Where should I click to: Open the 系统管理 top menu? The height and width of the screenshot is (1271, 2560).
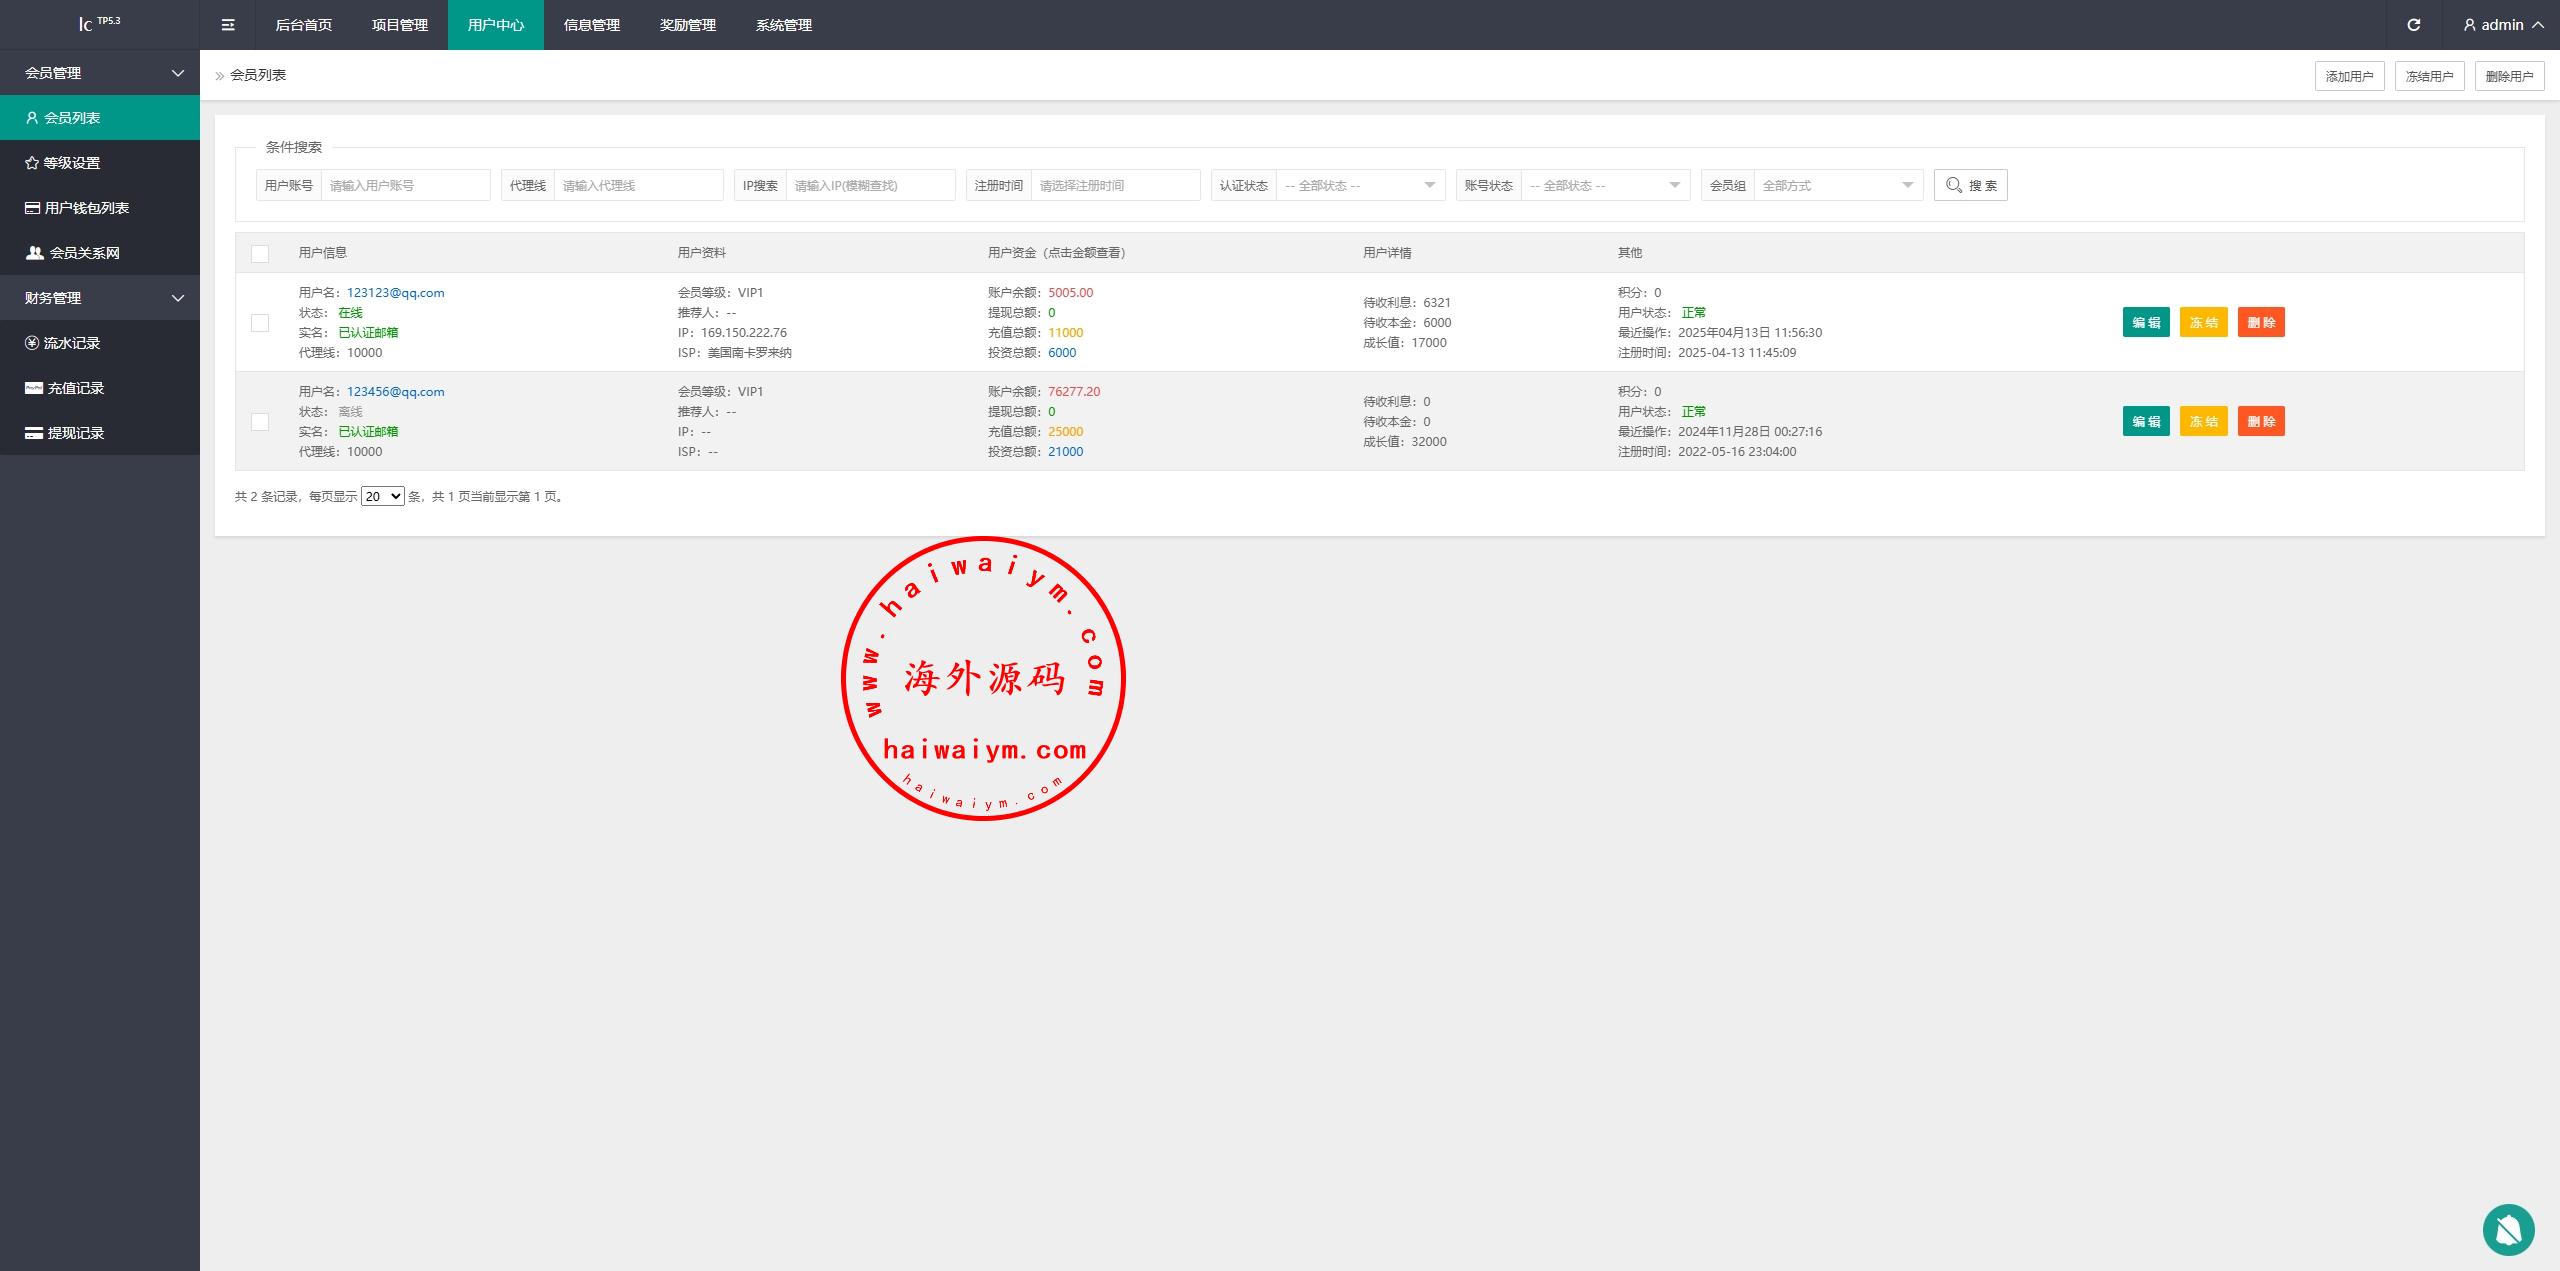pyautogui.click(x=784, y=25)
